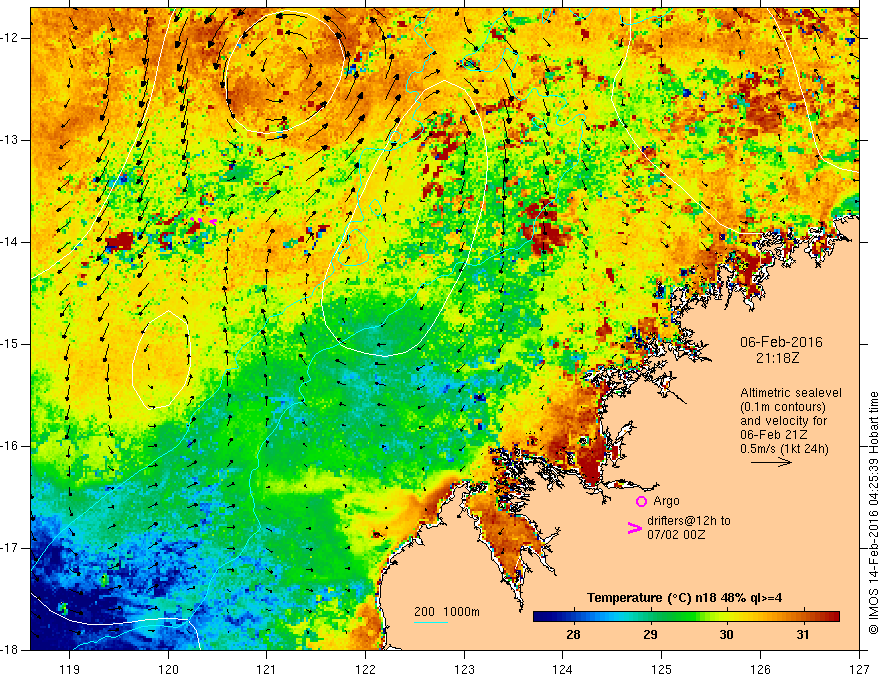Click the cyan depth contour legend line
880x680 pixels.
click(x=431, y=622)
